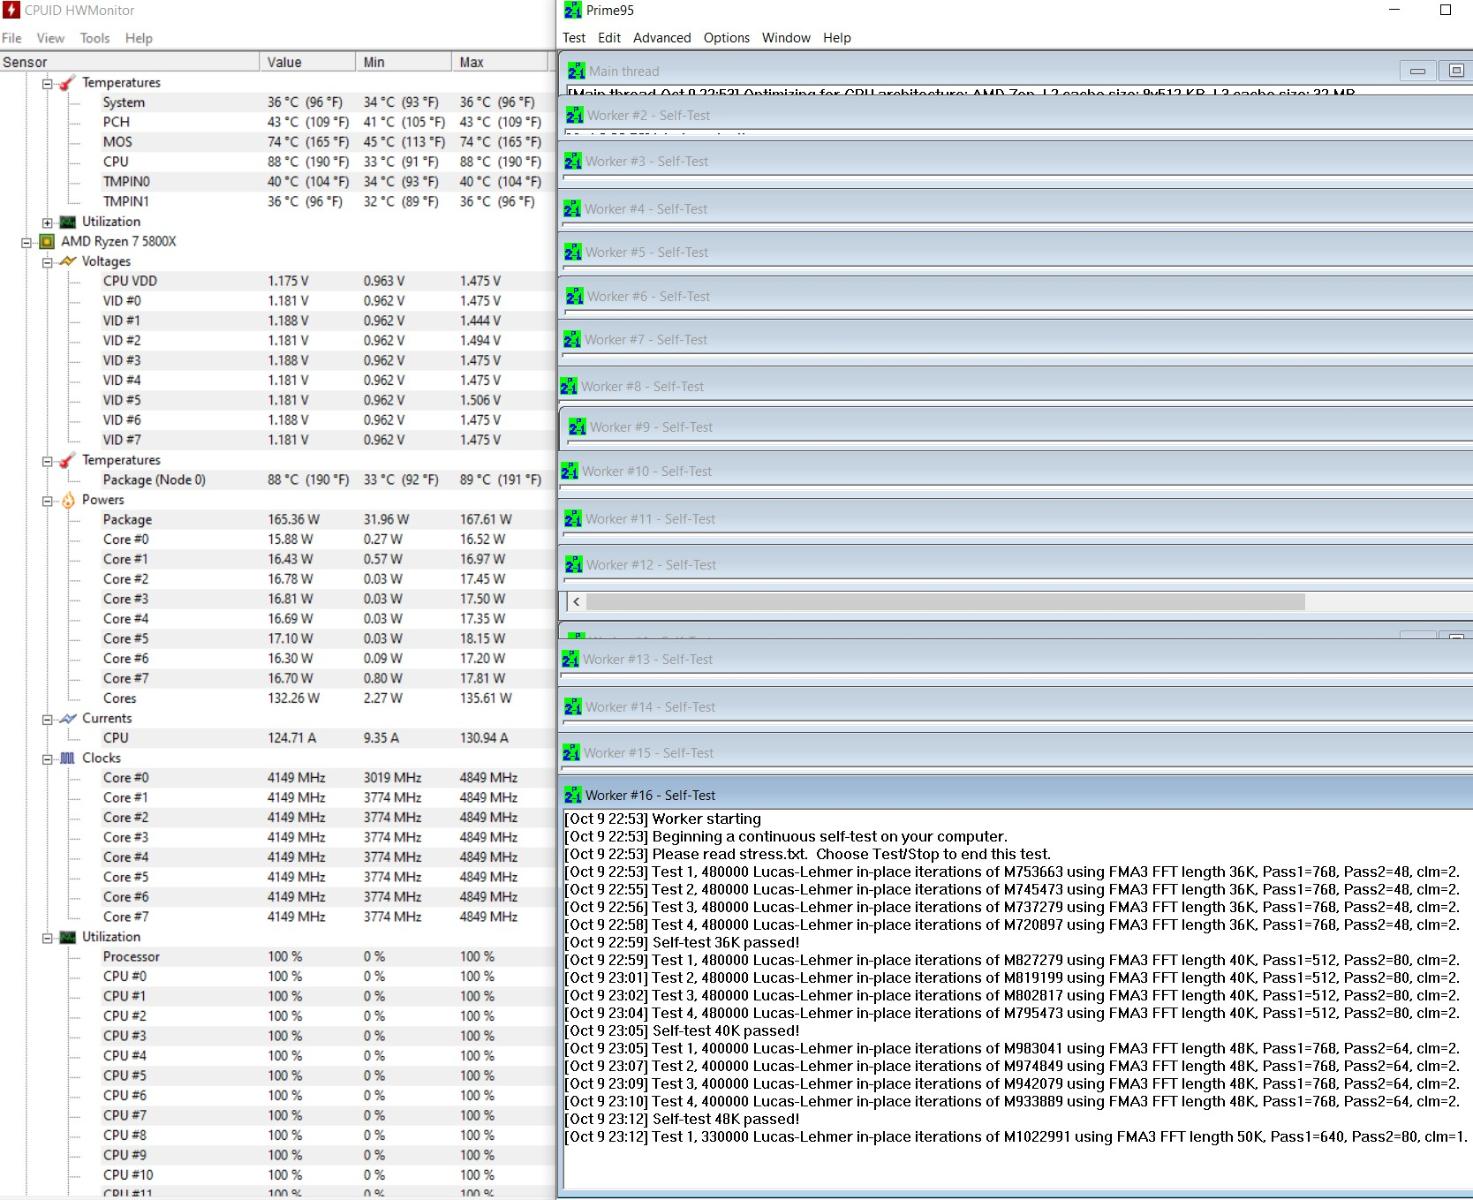
Task: Open the Tools menu in HWMonitor
Action: 95,38
